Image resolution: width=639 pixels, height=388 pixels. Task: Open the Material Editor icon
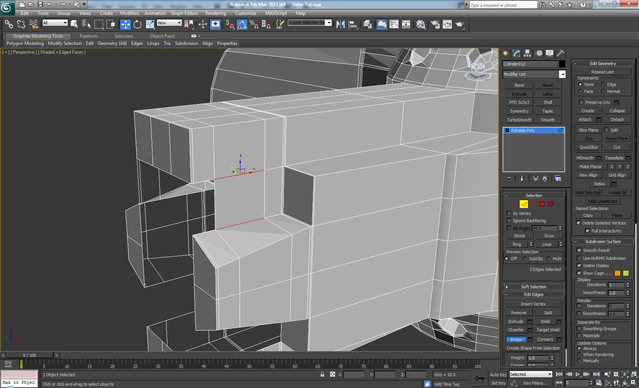(x=421, y=24)
